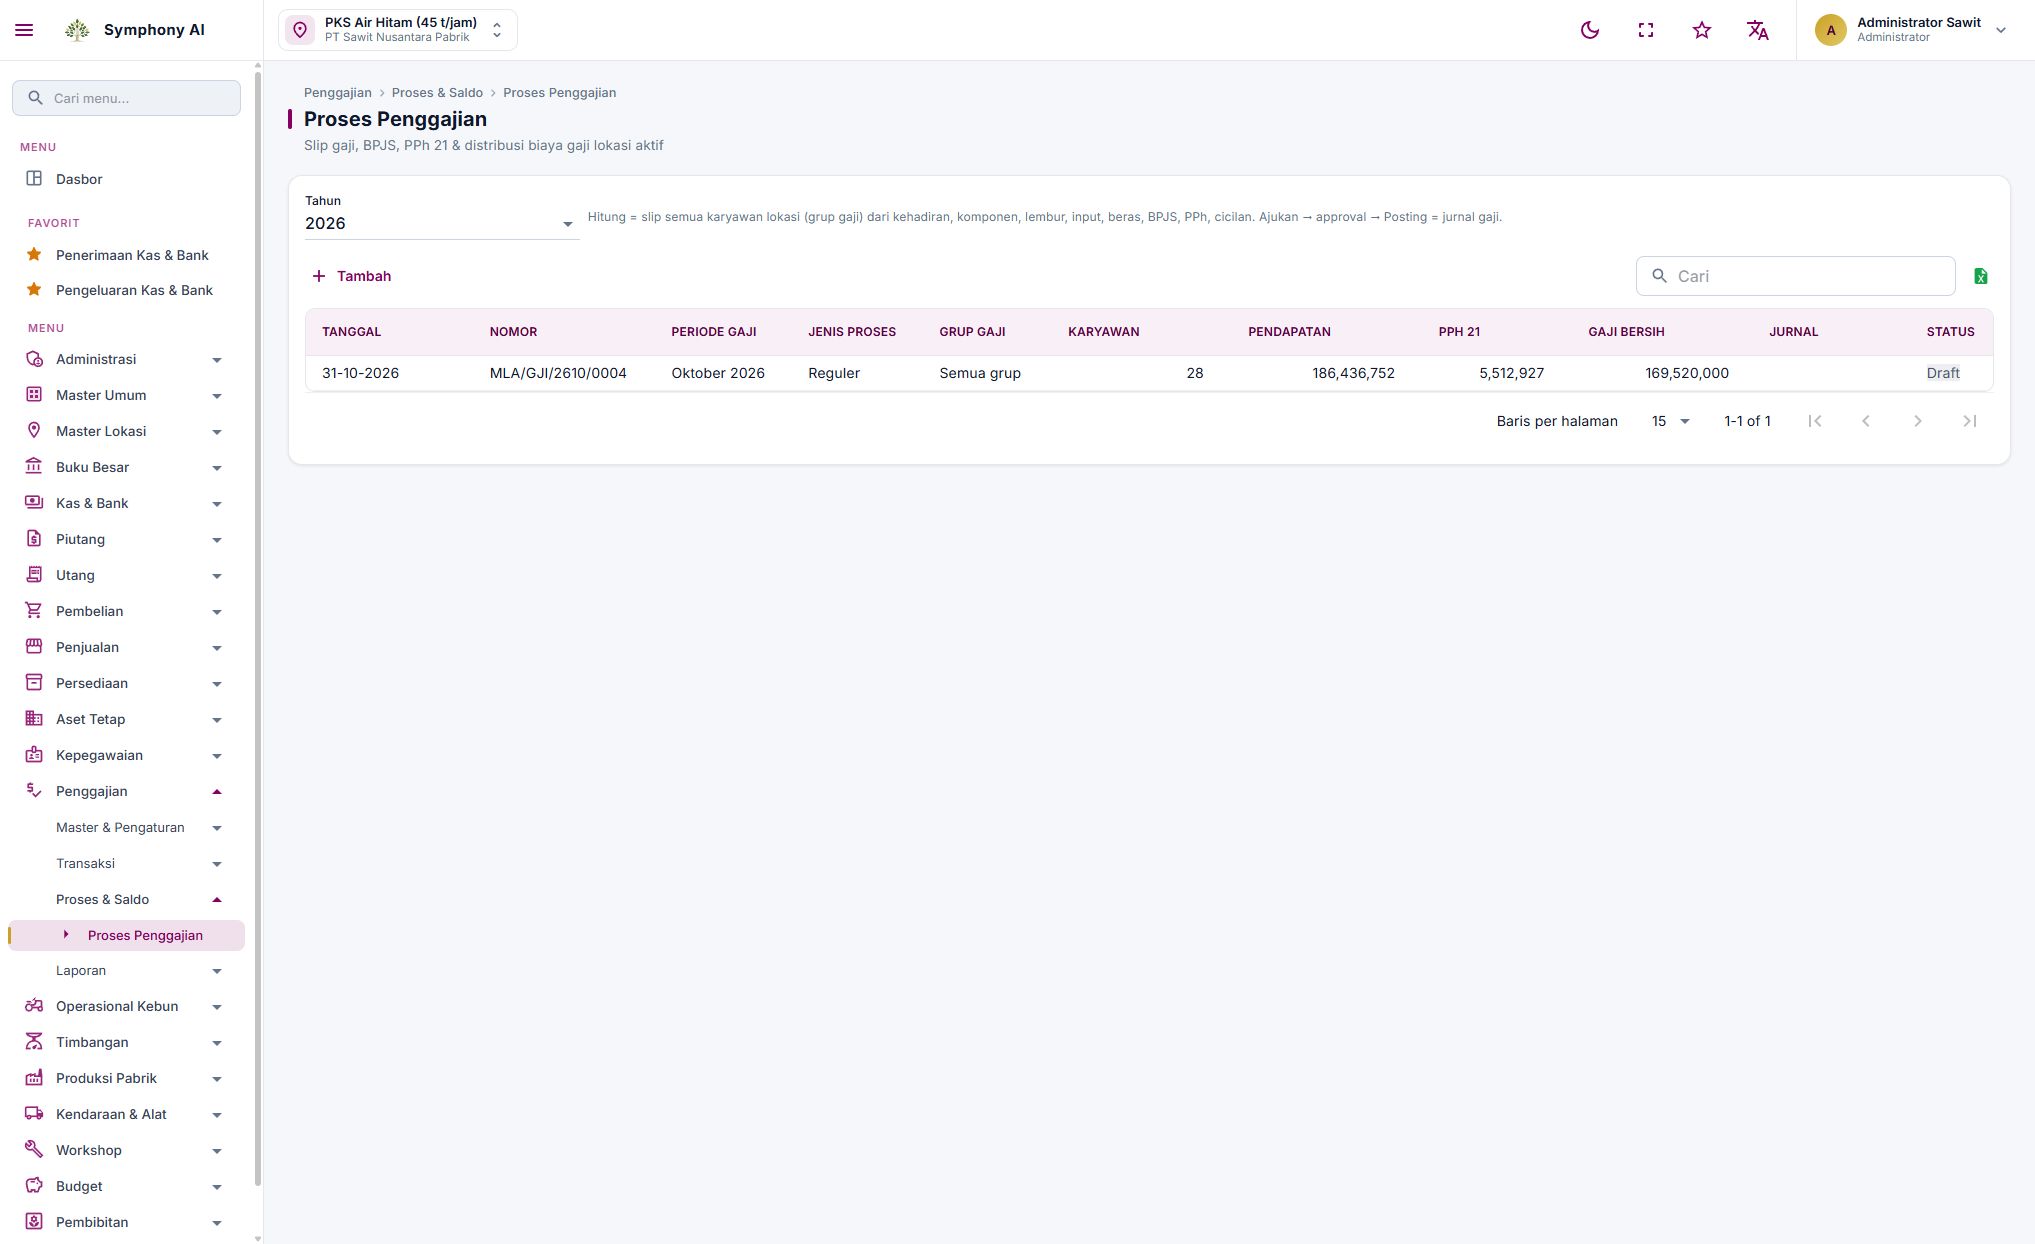Select Proses Penggajian menu item
This screenshot has width=2035, height=1244.
pyautogui.click(x=126, y=935)
